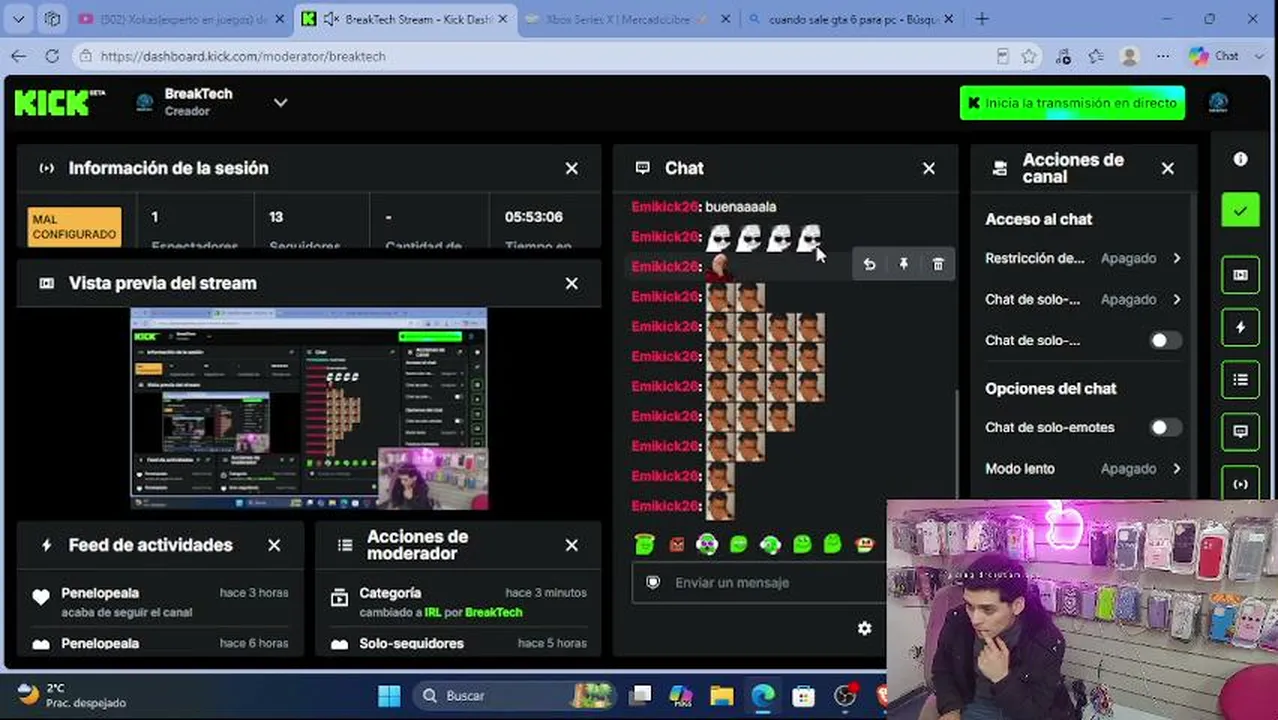This screenshot has height=720, width=1278.
Task: Open chat settings gear icon
Action: click(x=864, y=628)
